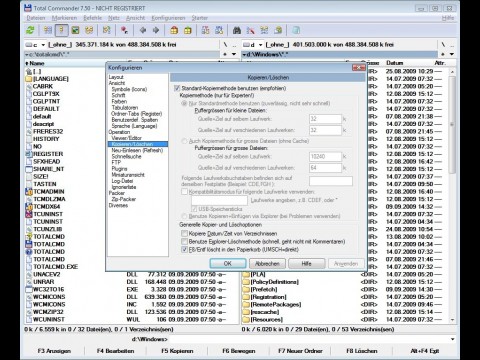The image size is (480, 360).
Task: Click Abbrechen to cancel configuration
Action: click(267, 263)
